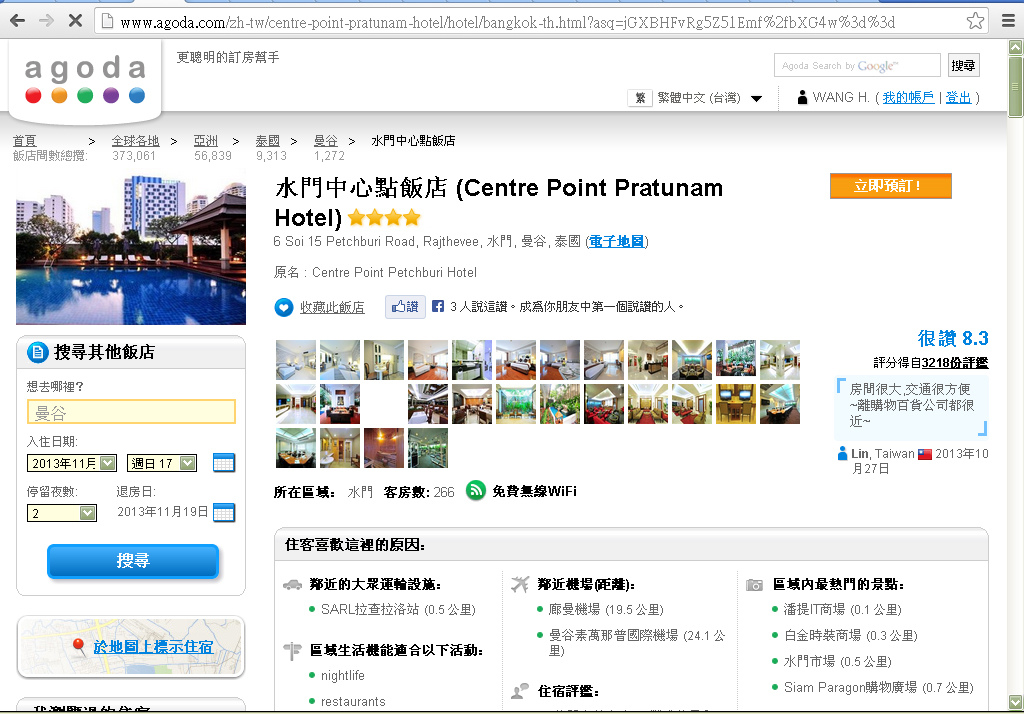Screen dimensions: 1024x714
Task: Click the 水門市場 (0.5 公里) entry
Action: click(x=837, y=662)
